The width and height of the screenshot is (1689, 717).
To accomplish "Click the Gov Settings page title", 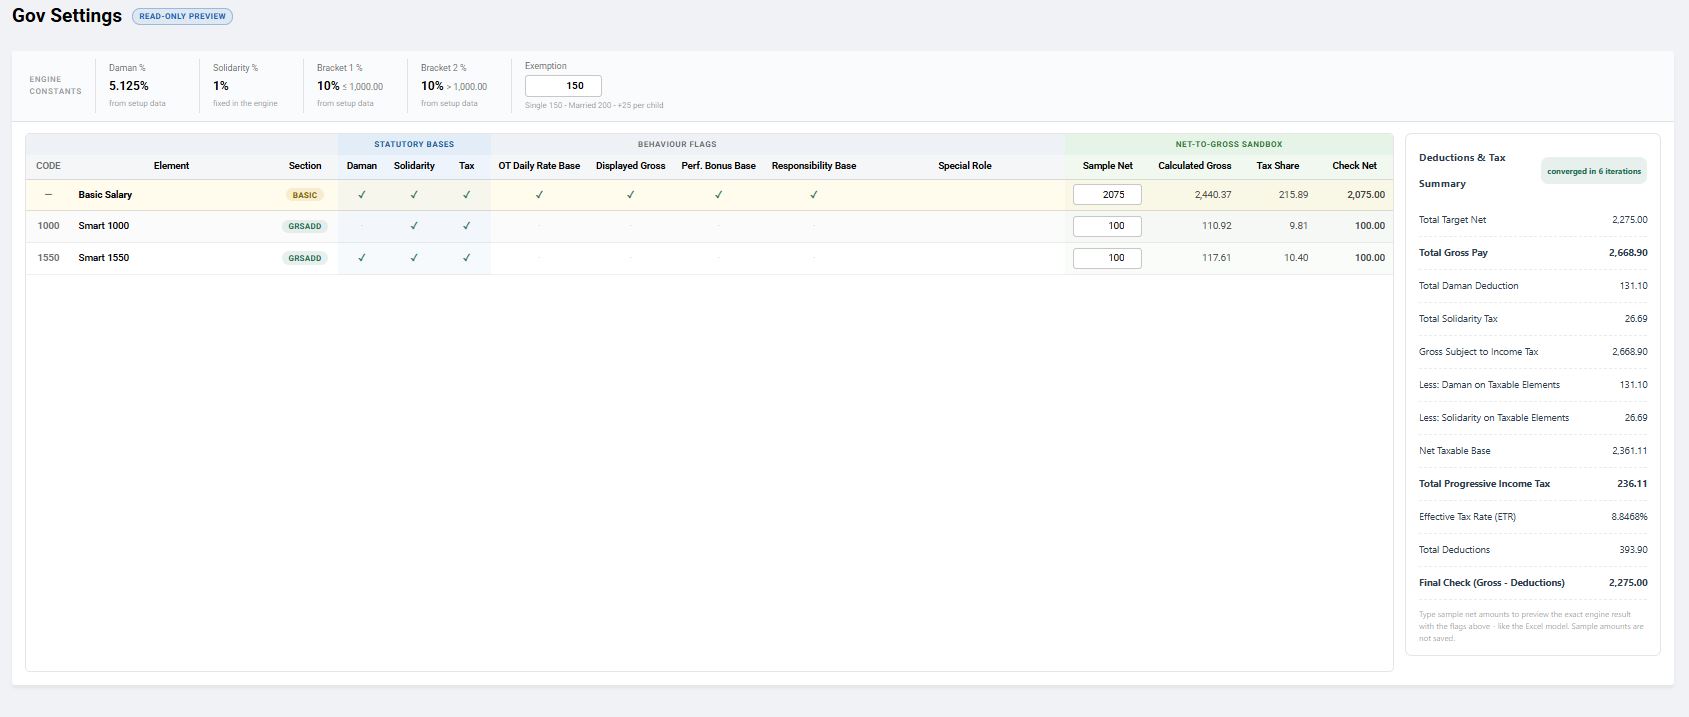I will (x=67, y=16).
